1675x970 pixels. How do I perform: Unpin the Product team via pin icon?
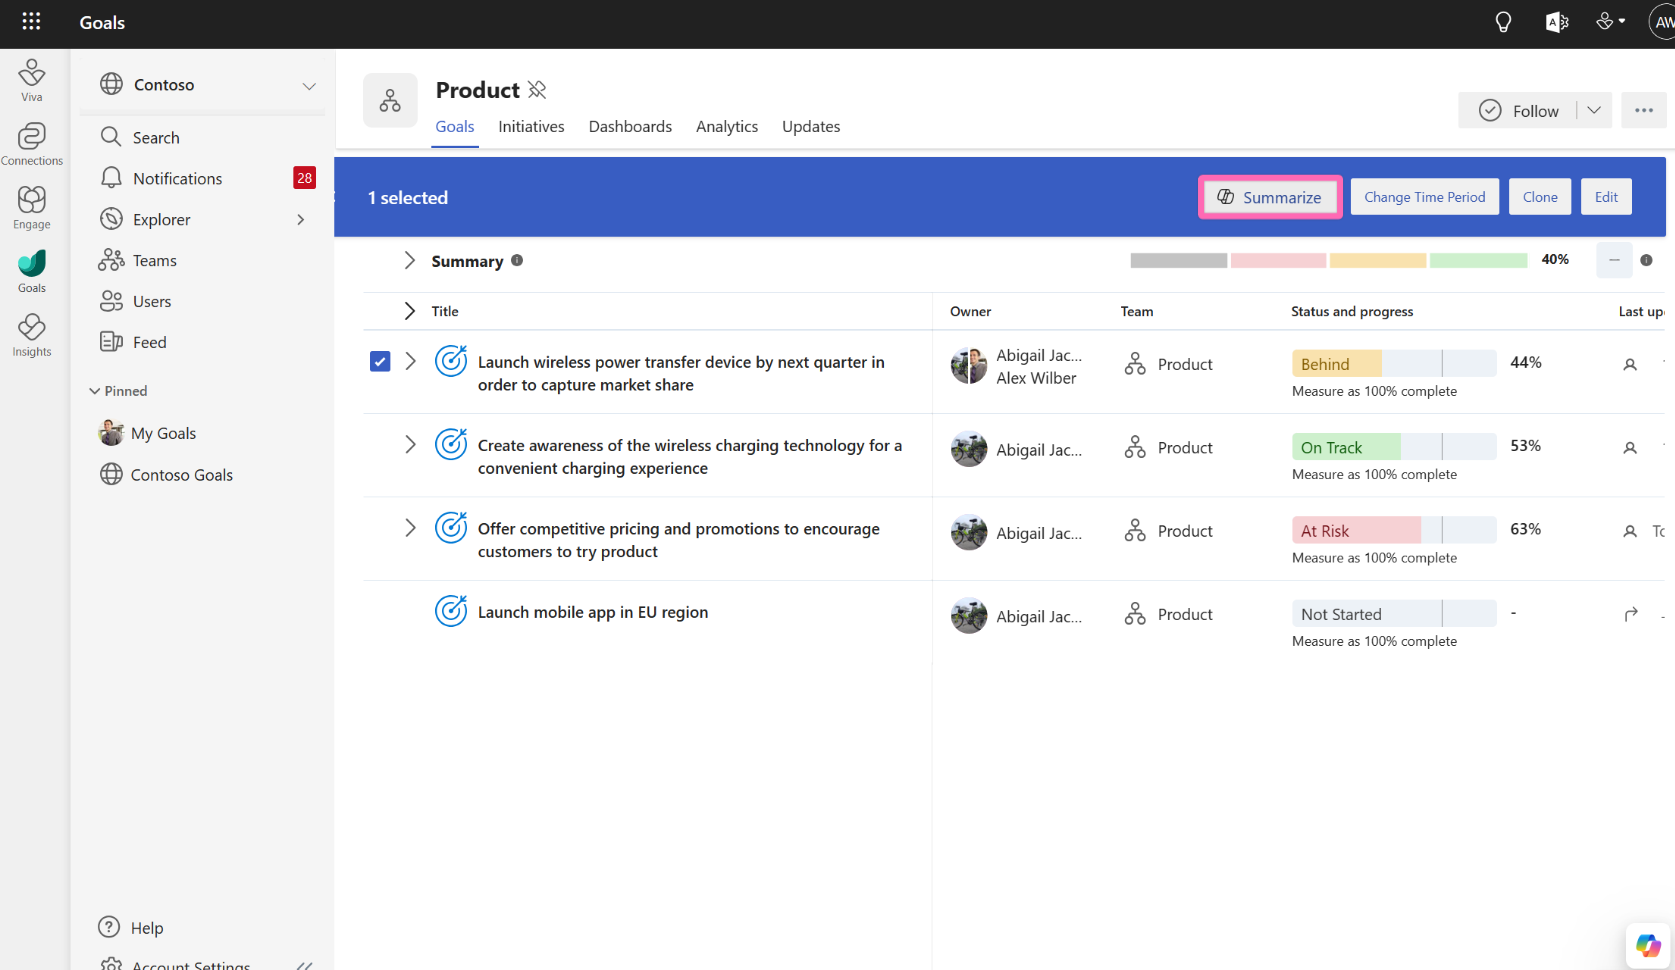[x=538, y=89]
